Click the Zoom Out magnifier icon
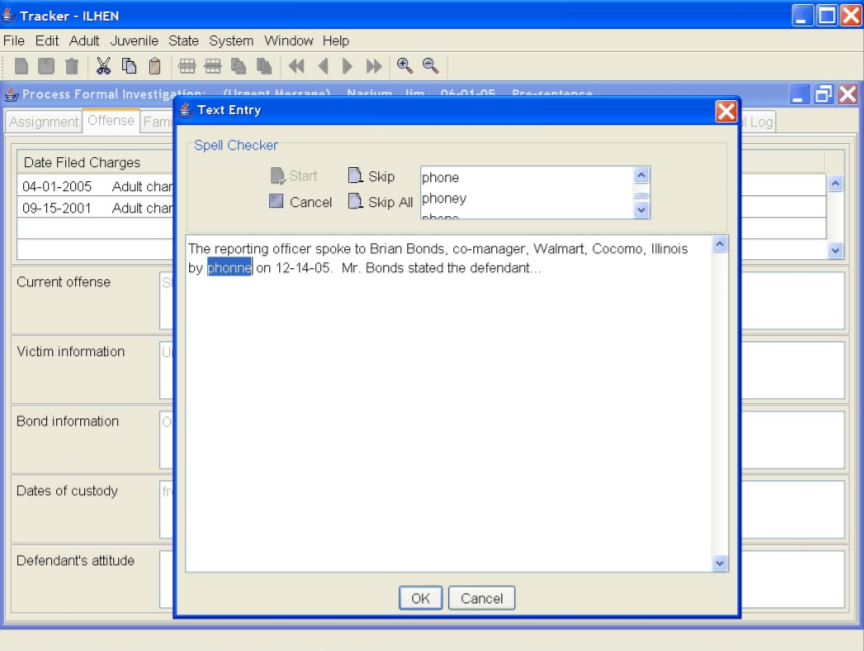 click(428, 66)
